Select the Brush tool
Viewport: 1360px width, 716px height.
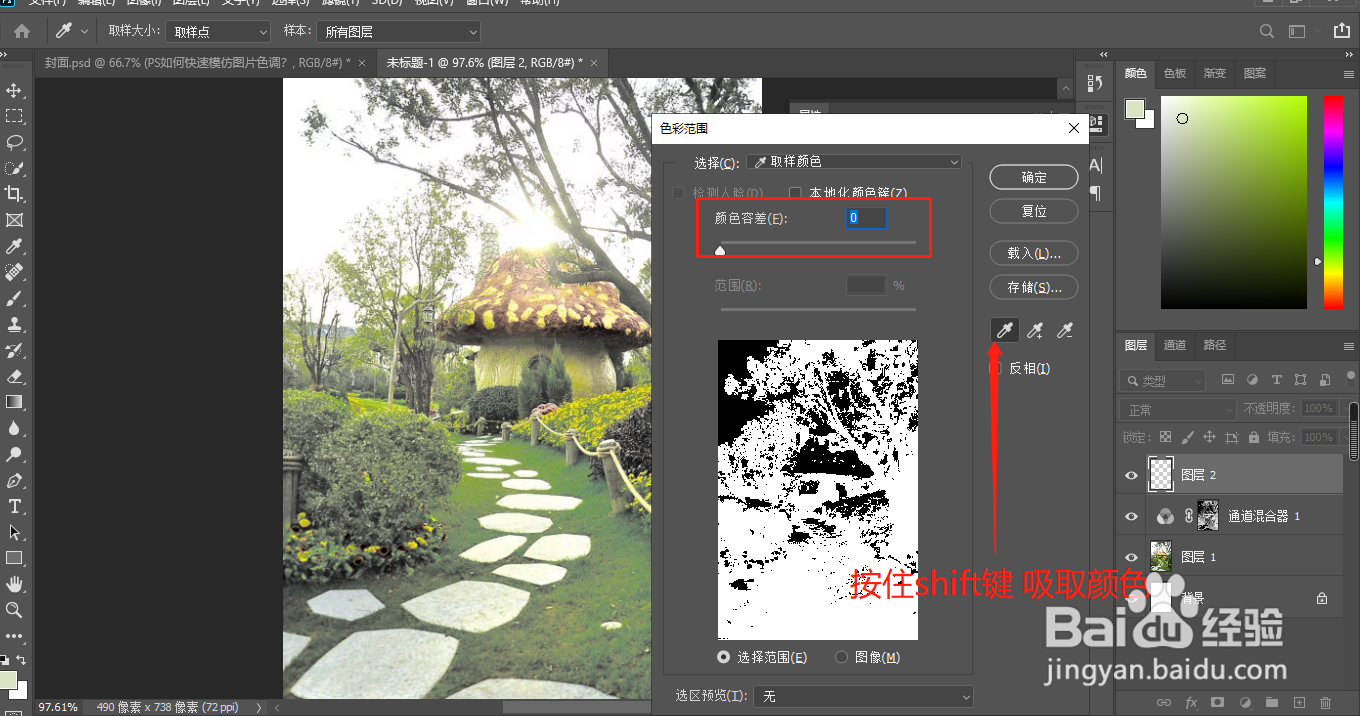(14, 298)
